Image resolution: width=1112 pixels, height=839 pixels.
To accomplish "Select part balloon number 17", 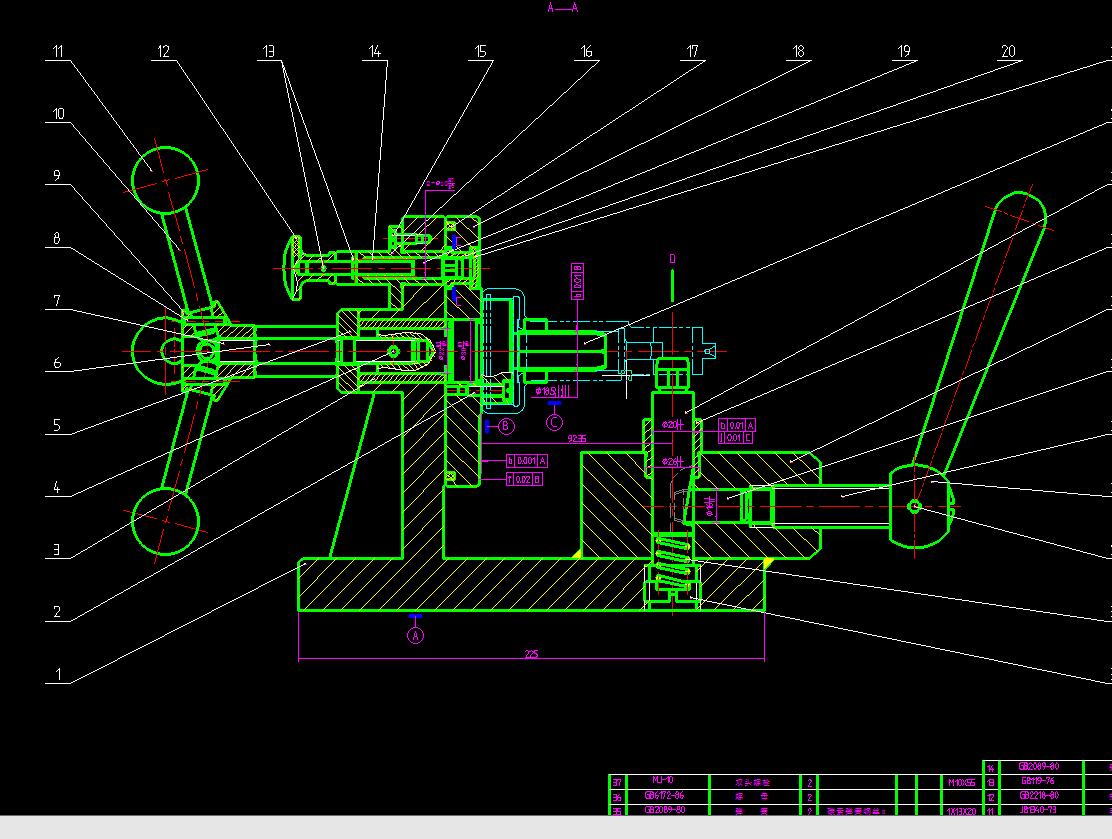I will click(692, 51).
